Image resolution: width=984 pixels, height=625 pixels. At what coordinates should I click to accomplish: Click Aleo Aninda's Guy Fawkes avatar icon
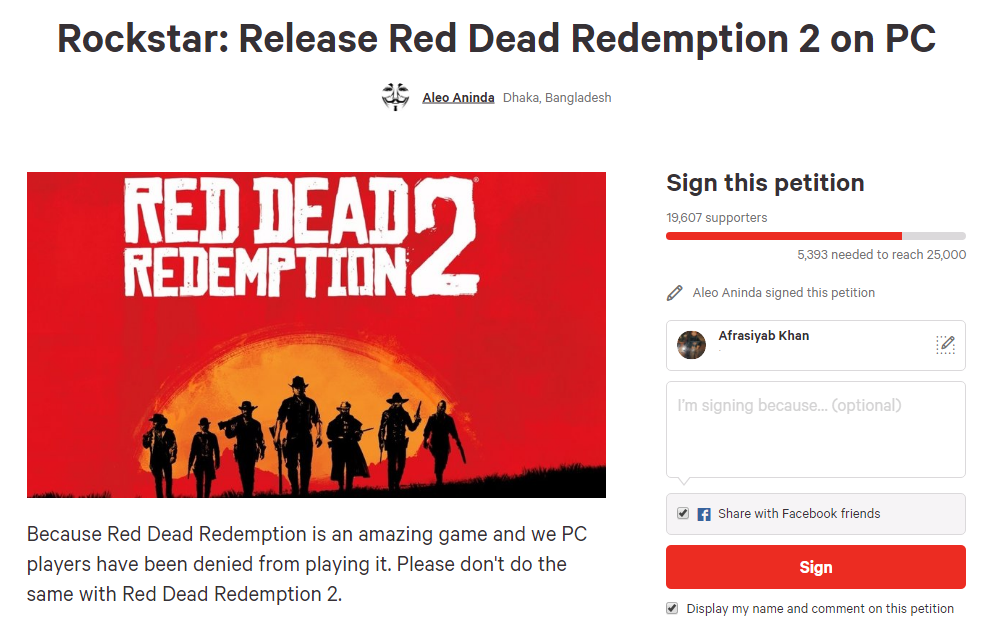[x=395, y=97]
